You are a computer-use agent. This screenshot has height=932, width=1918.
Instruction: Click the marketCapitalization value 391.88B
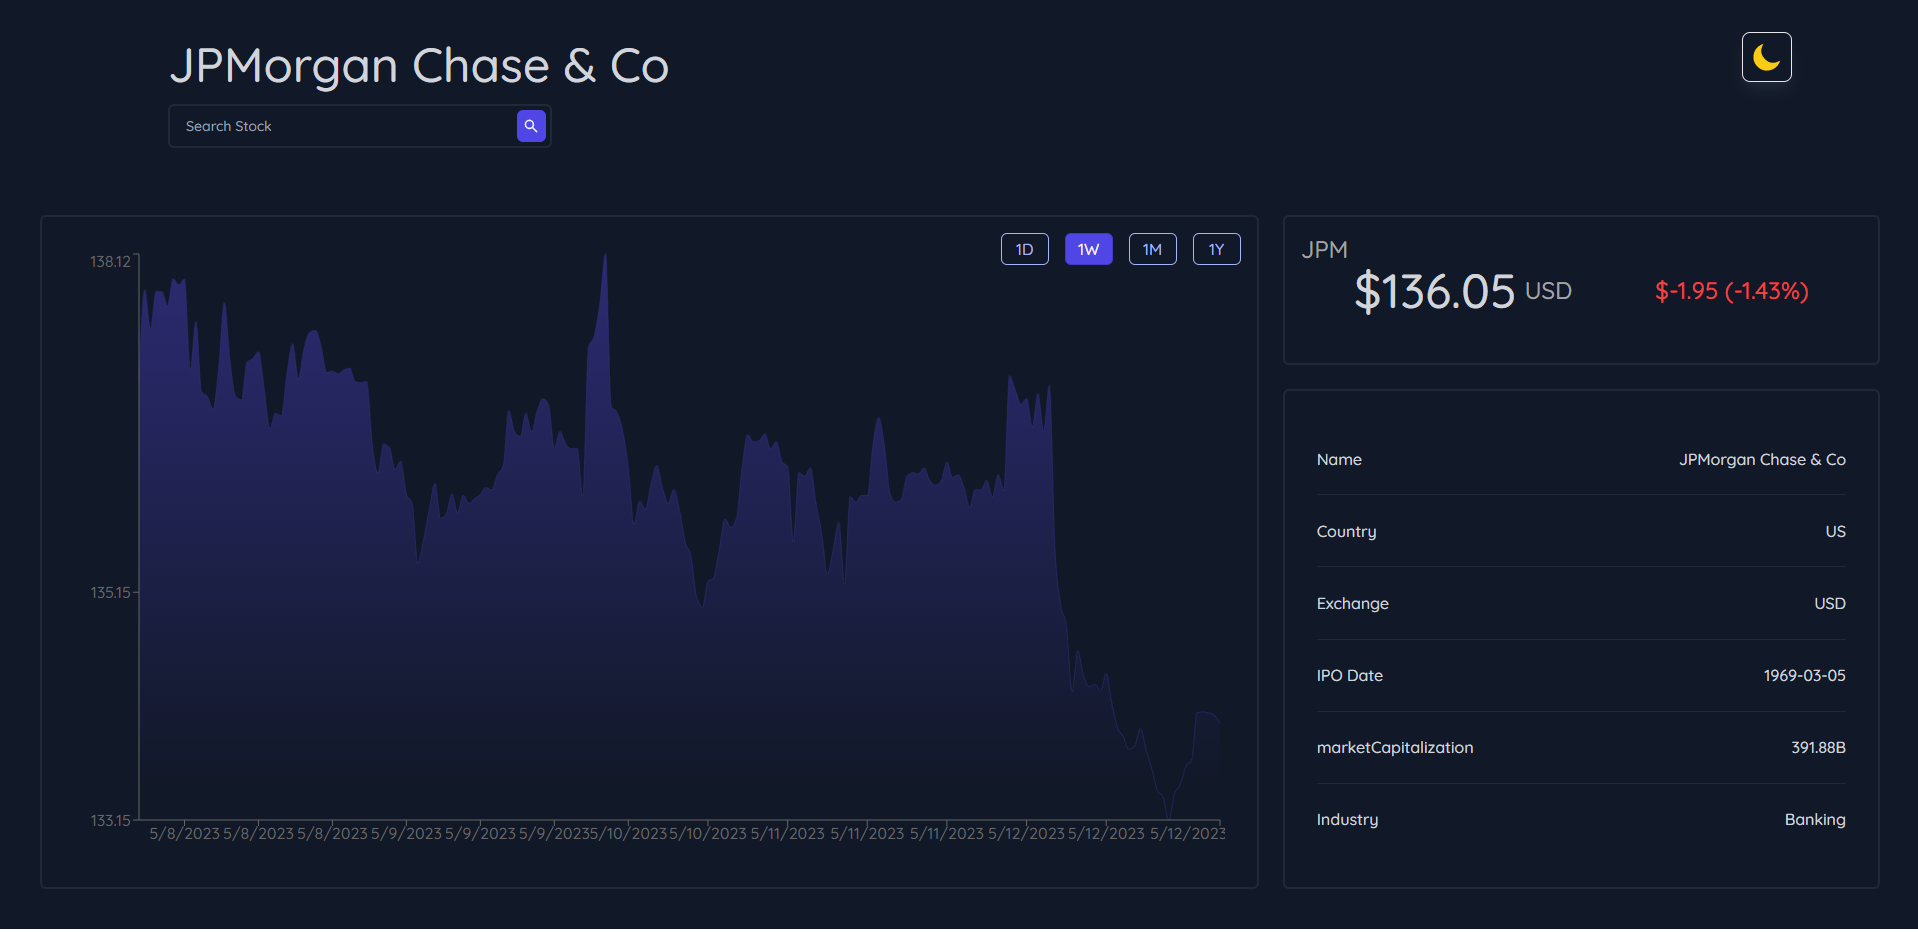1817,747
